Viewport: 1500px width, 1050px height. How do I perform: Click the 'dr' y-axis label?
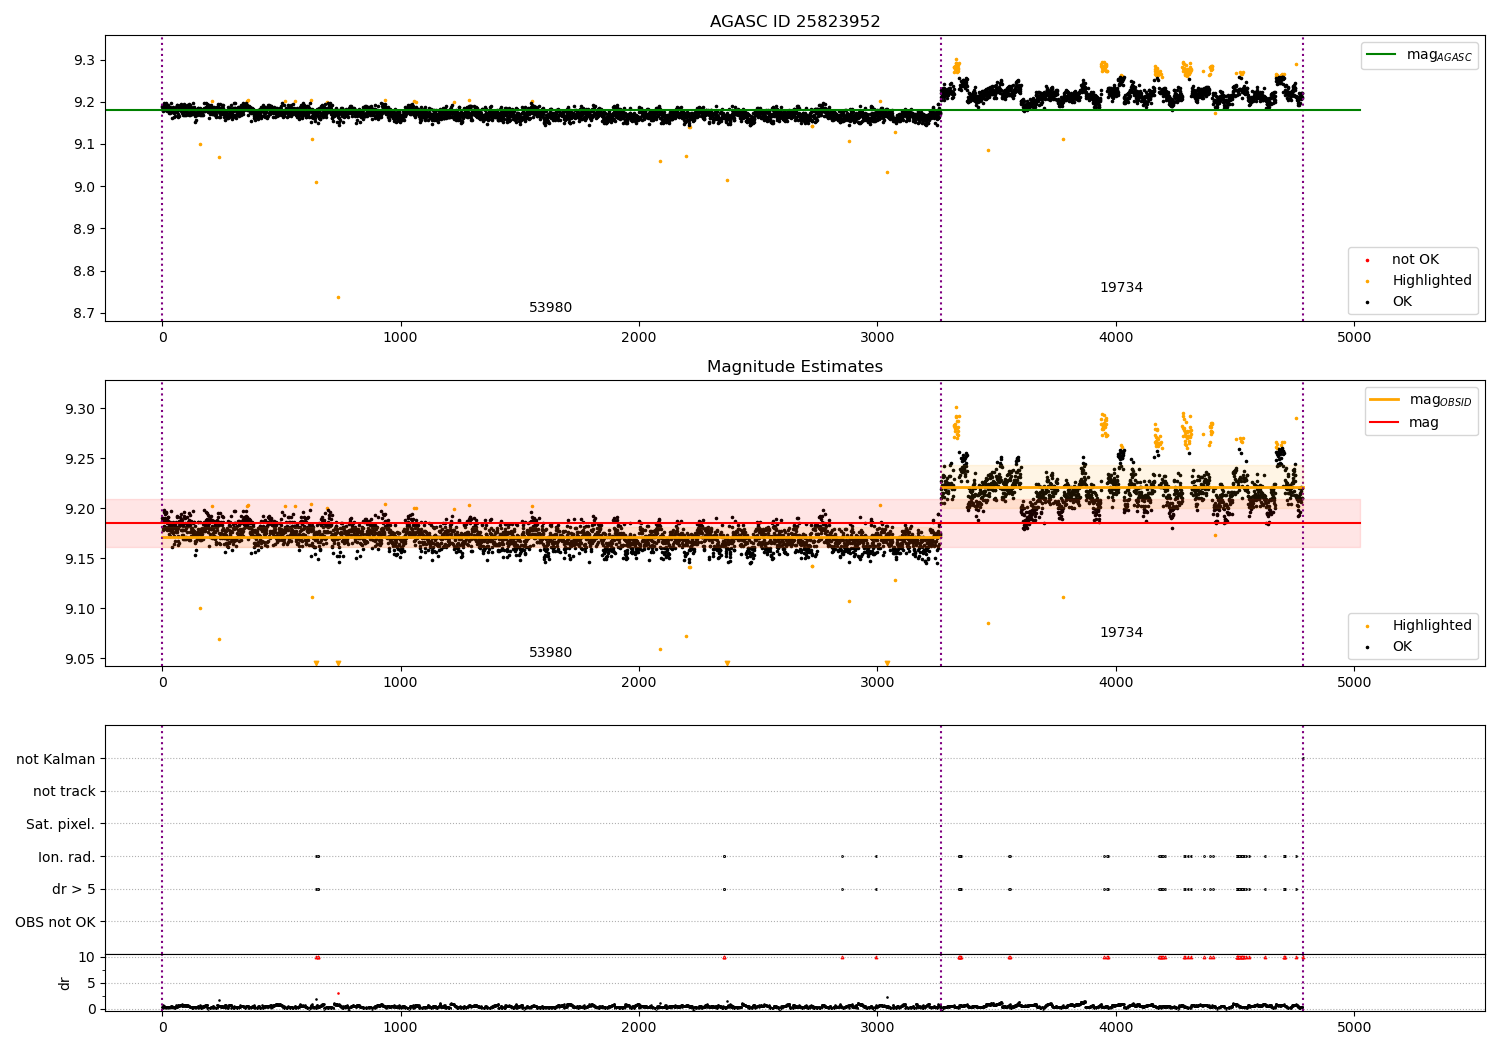click(65, 983)
